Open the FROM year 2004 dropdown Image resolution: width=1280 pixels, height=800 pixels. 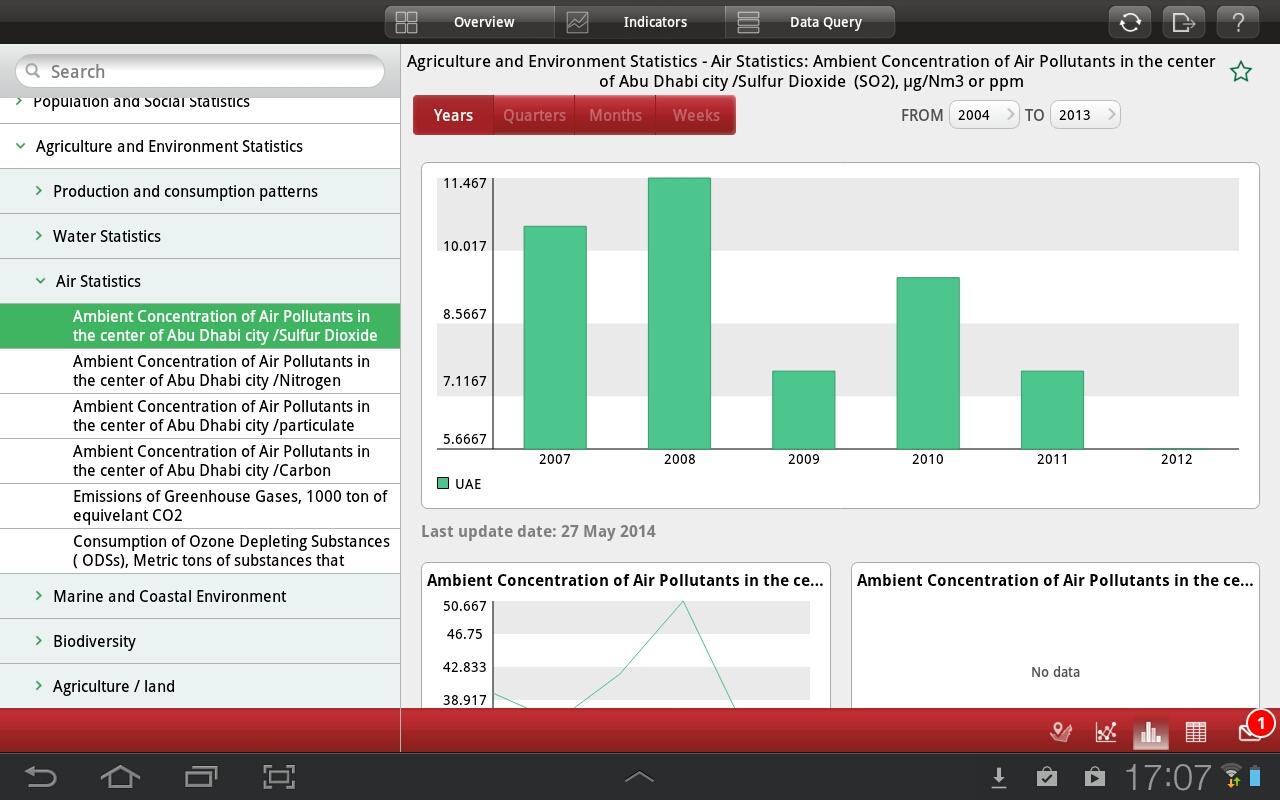[984, 115]
